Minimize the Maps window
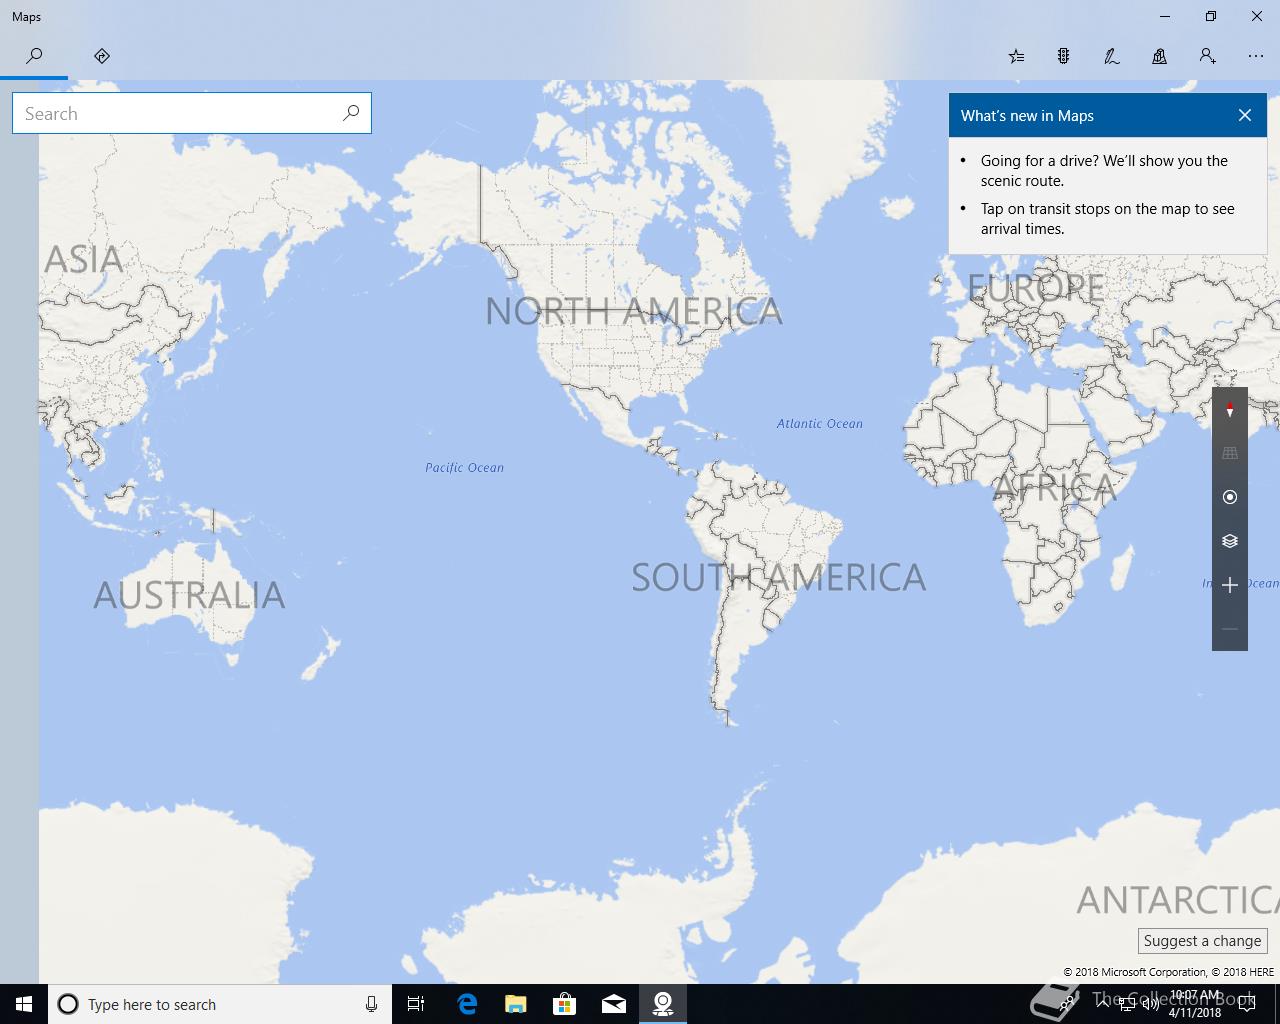 point(1165,16)
